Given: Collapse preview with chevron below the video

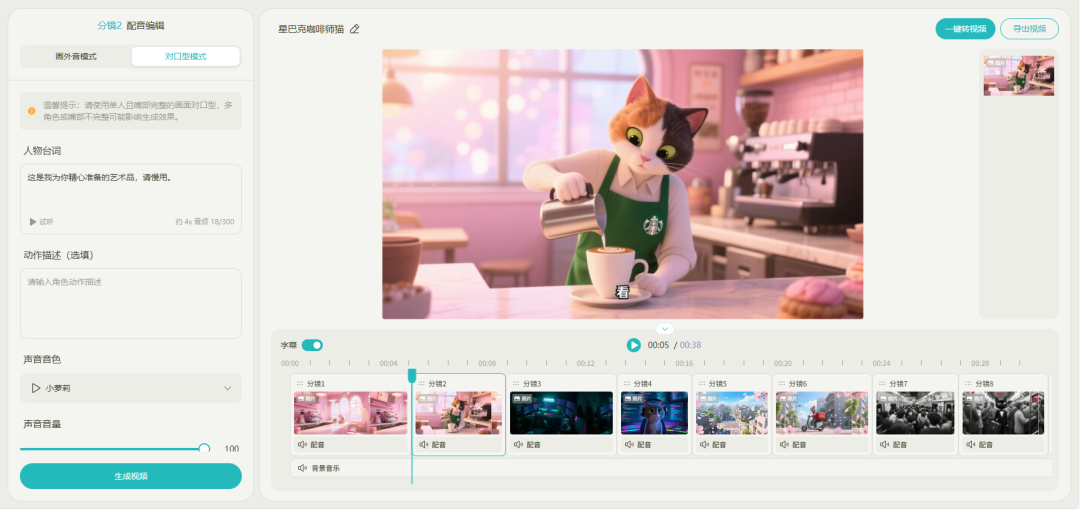Looking at the screenshot, I should coord(664,329).
